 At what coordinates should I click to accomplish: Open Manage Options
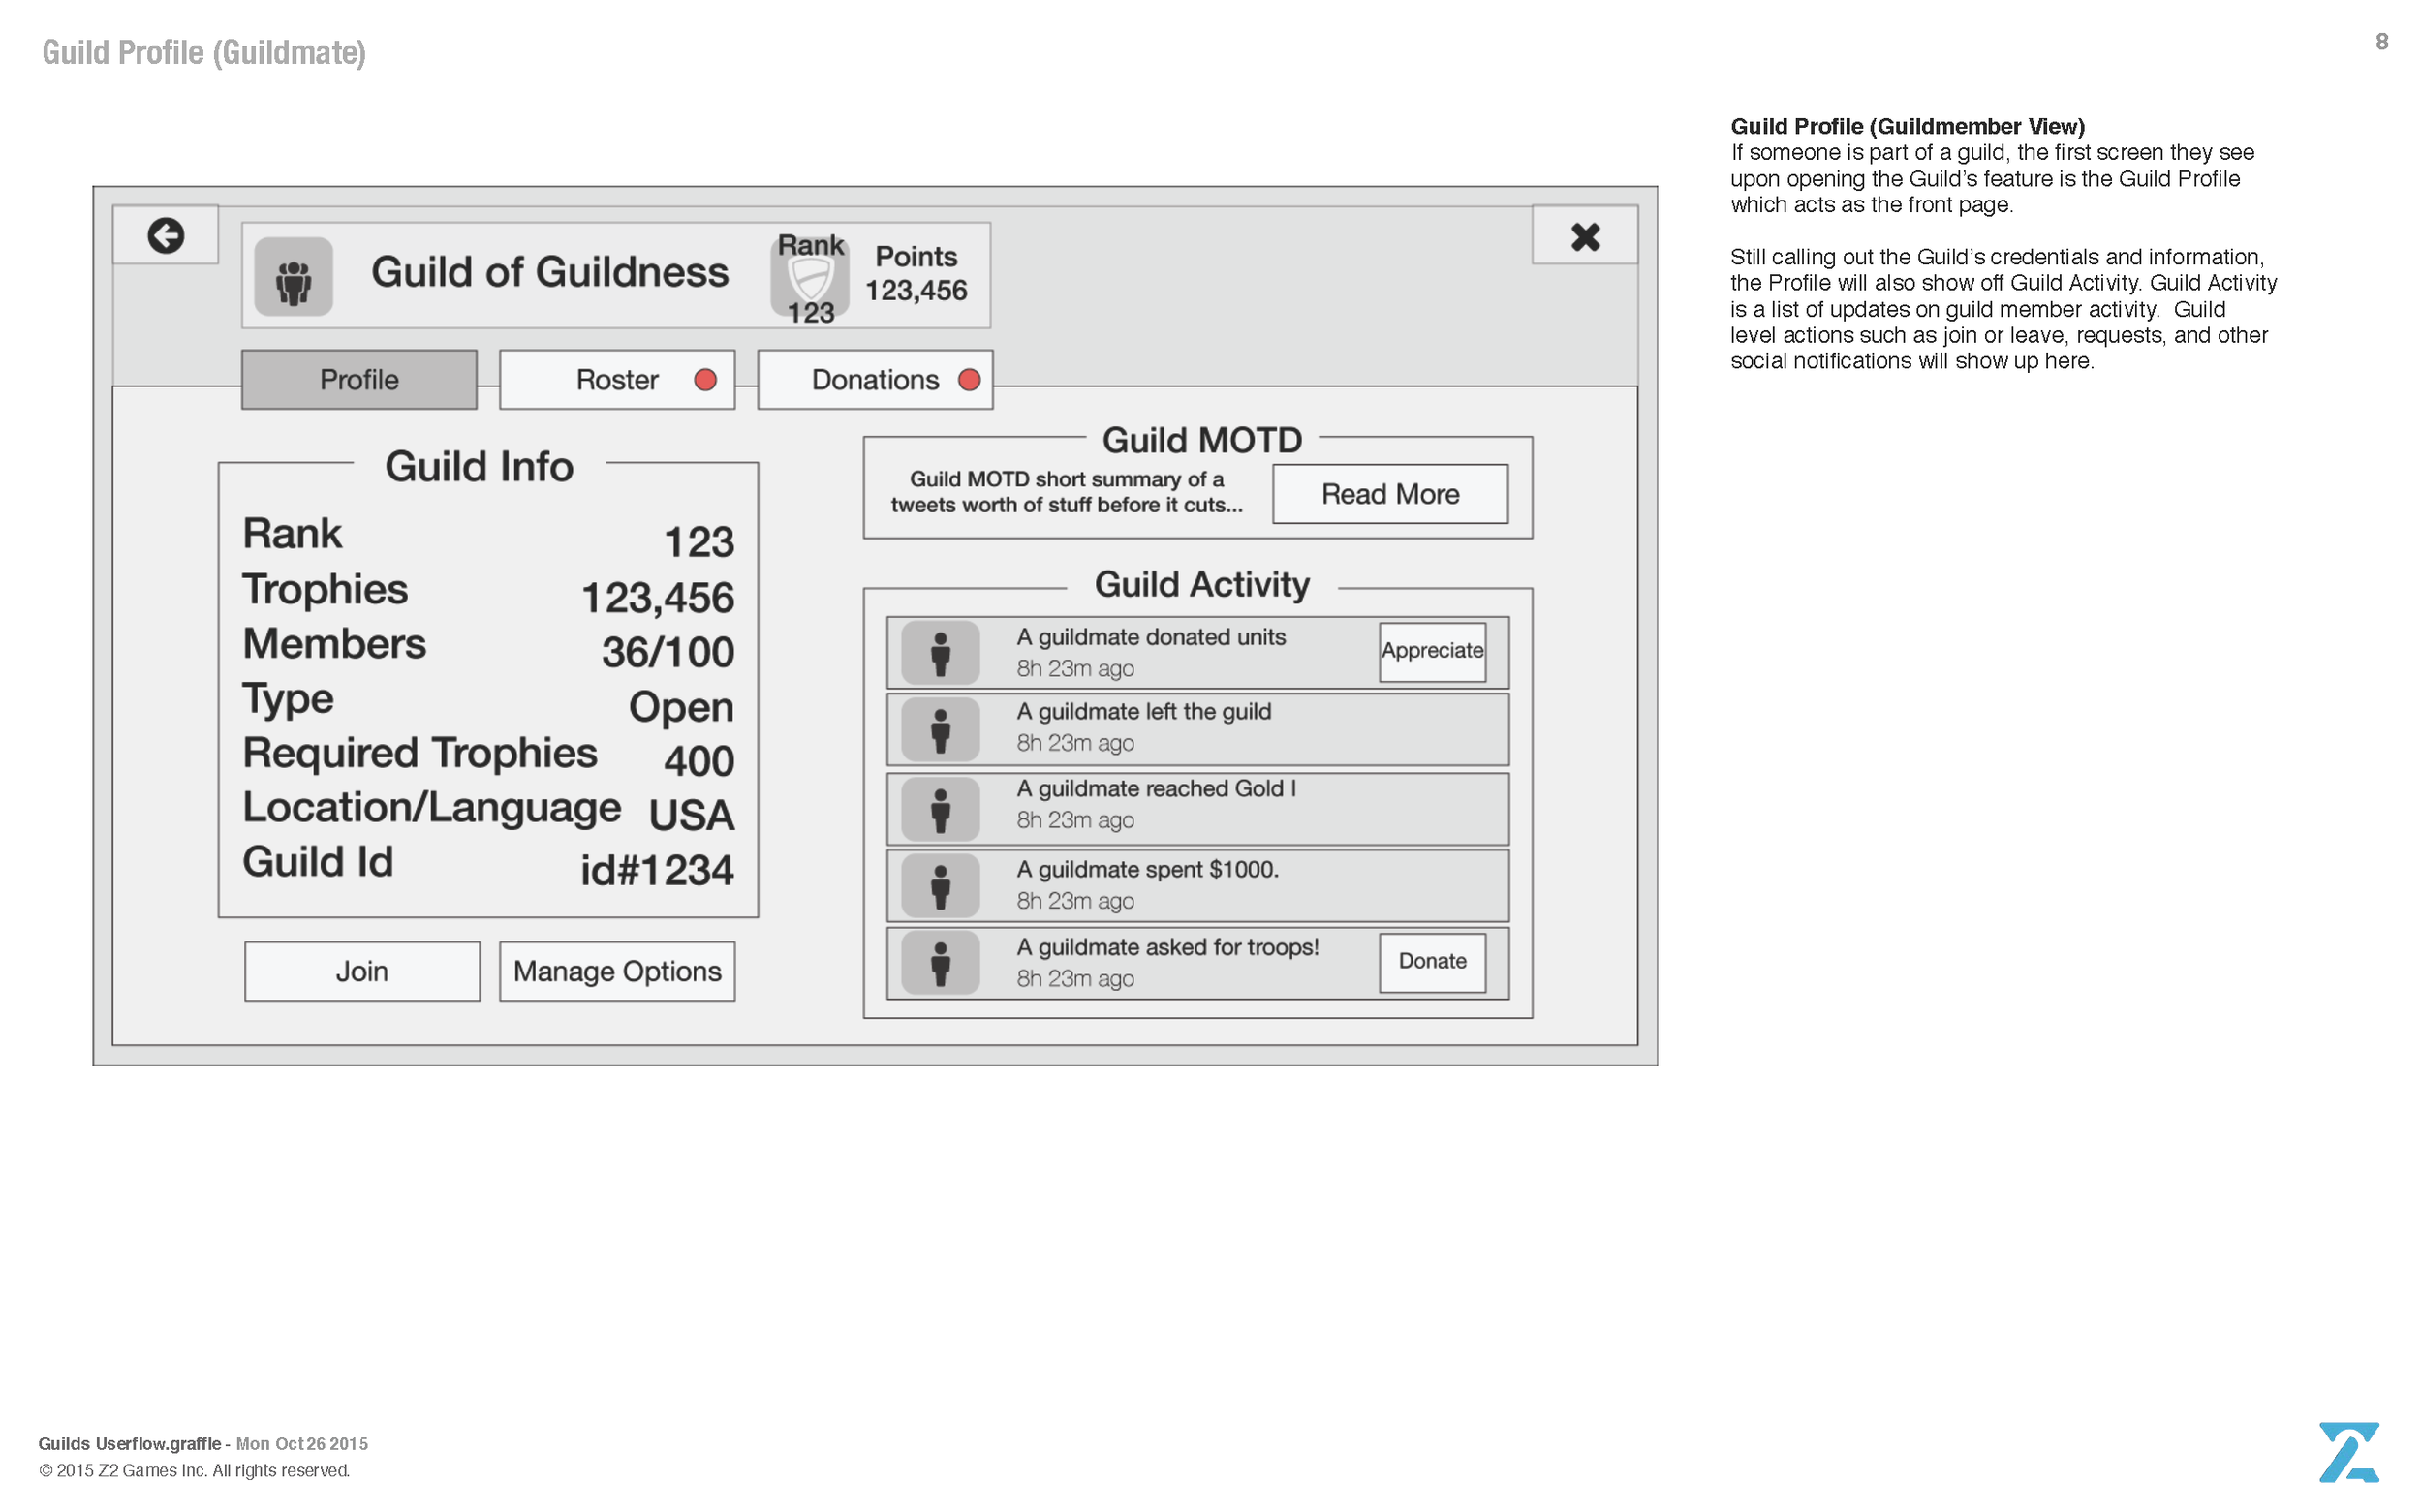(x=617, y=971)
